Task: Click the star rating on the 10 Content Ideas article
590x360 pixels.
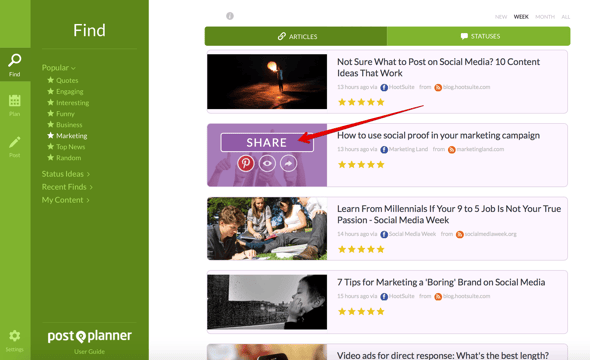Action: coord(361,102)
